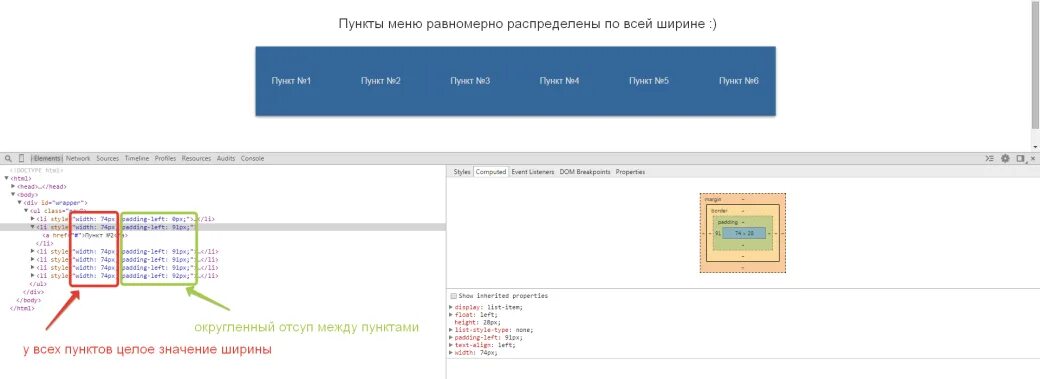Switch to the Resources tab

tap(196, 159)
